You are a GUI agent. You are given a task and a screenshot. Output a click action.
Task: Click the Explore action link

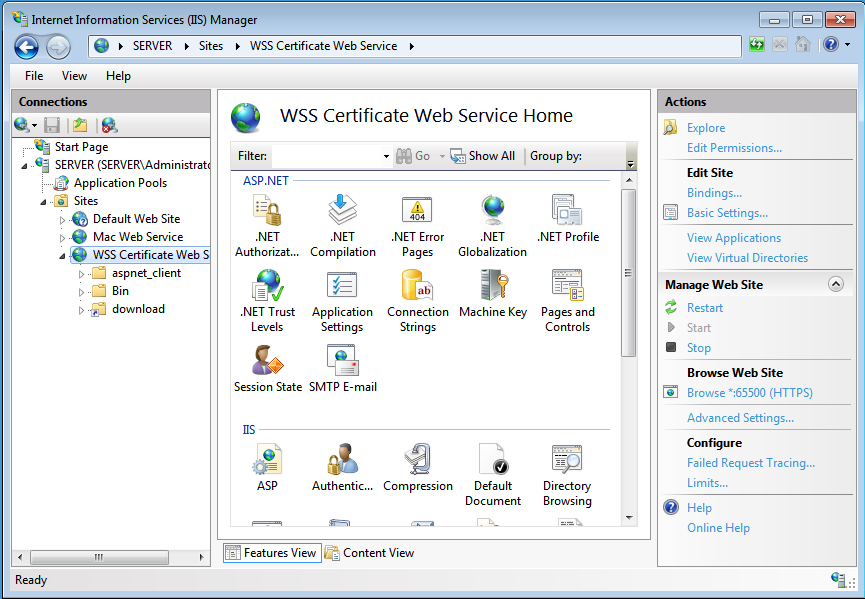[x=706, y=128]
